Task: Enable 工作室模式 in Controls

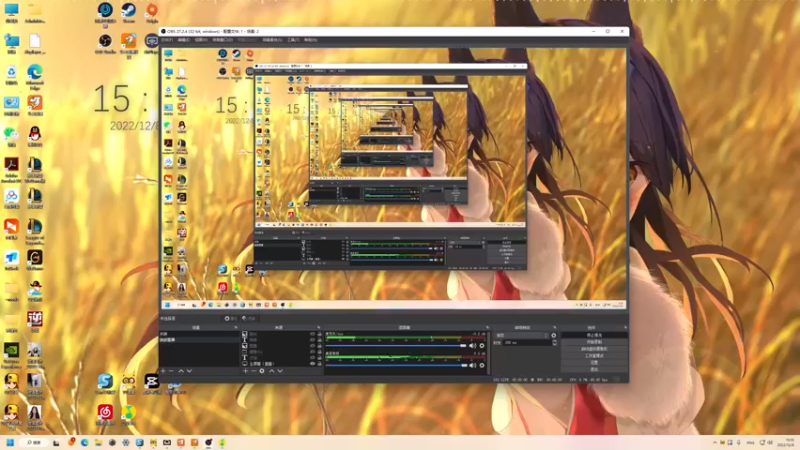Action: click(594, 356)
